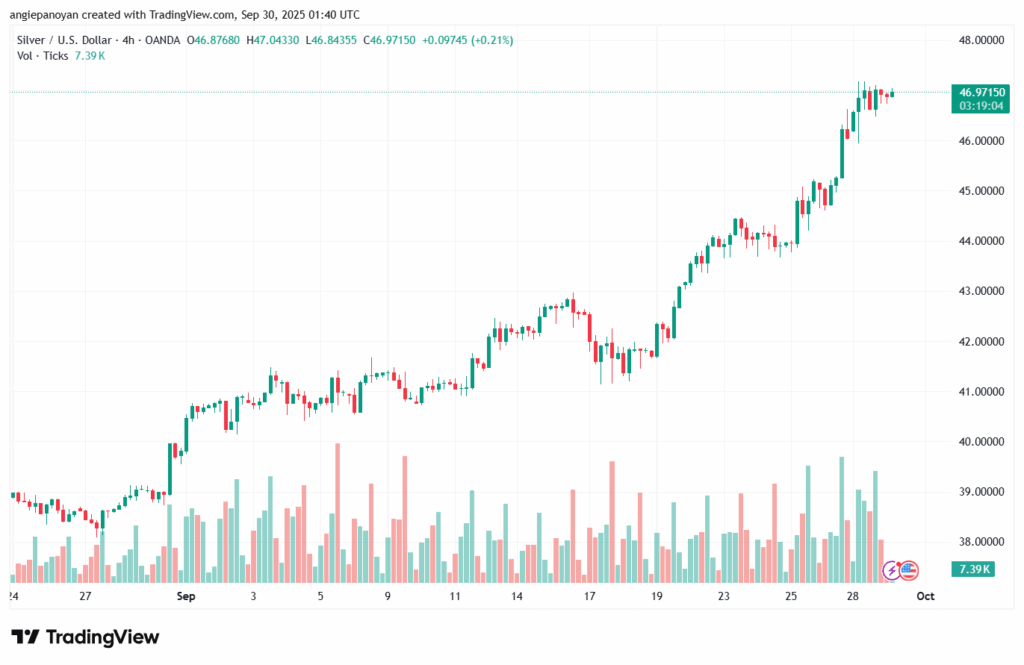Image resolution: width=1024 pixels, height=665 pixels.
Task: Click the 'Sep' label on time axis
Action: (x=185, y=596)
